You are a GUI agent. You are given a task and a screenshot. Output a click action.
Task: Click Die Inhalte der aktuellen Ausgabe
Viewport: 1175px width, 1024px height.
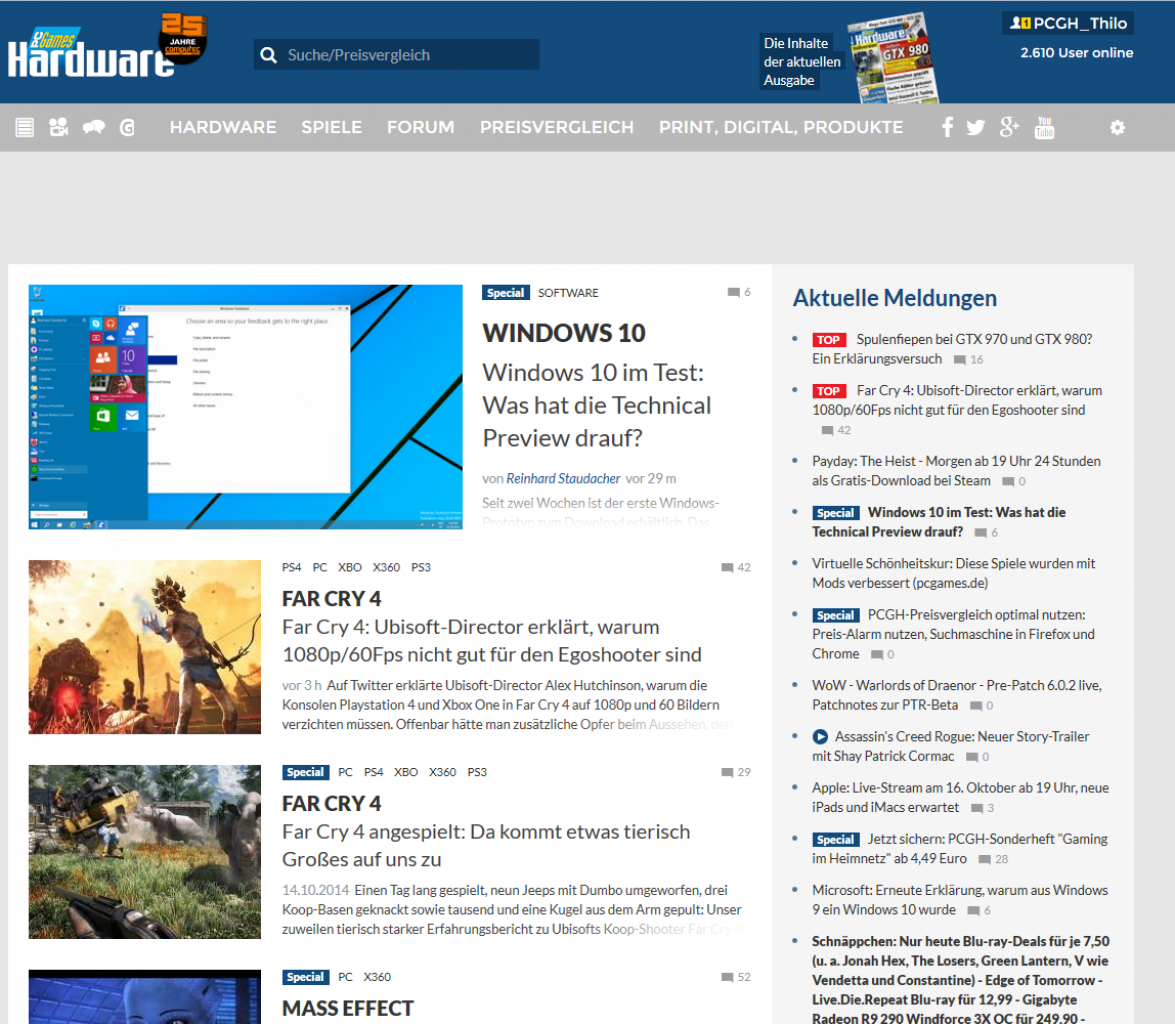(x=802, y=61)
